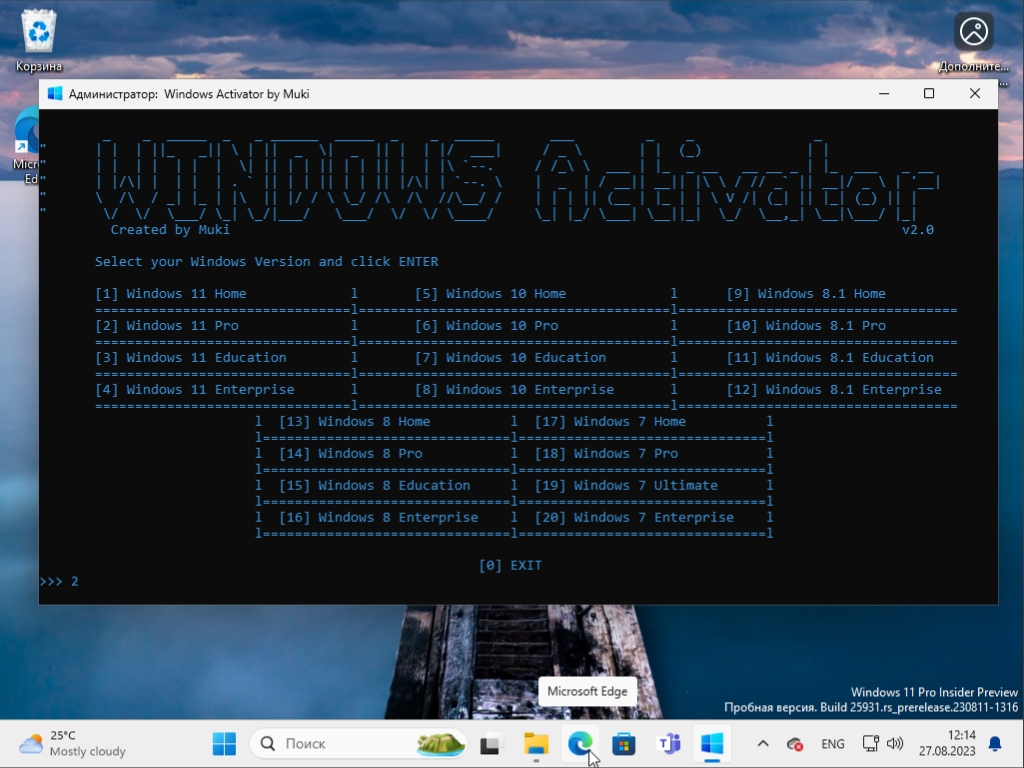
Task: Click the 'Created by Muki' text
Action: [x=170, y=230]
